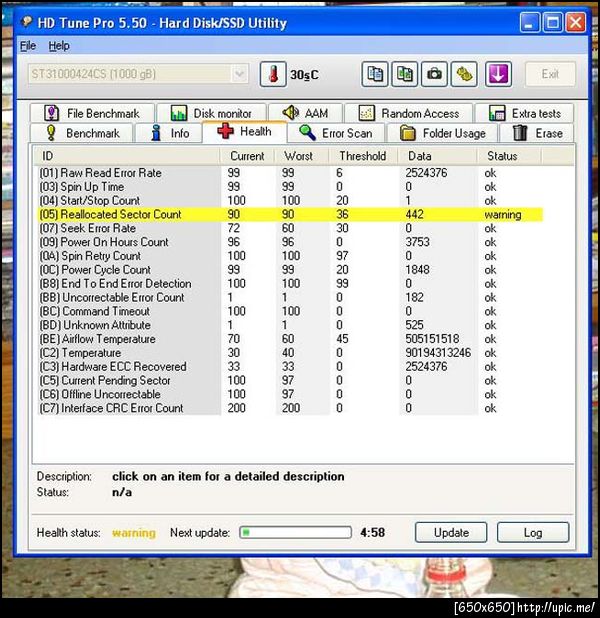
Task: Click the Exit button
Action: (550, 74)
